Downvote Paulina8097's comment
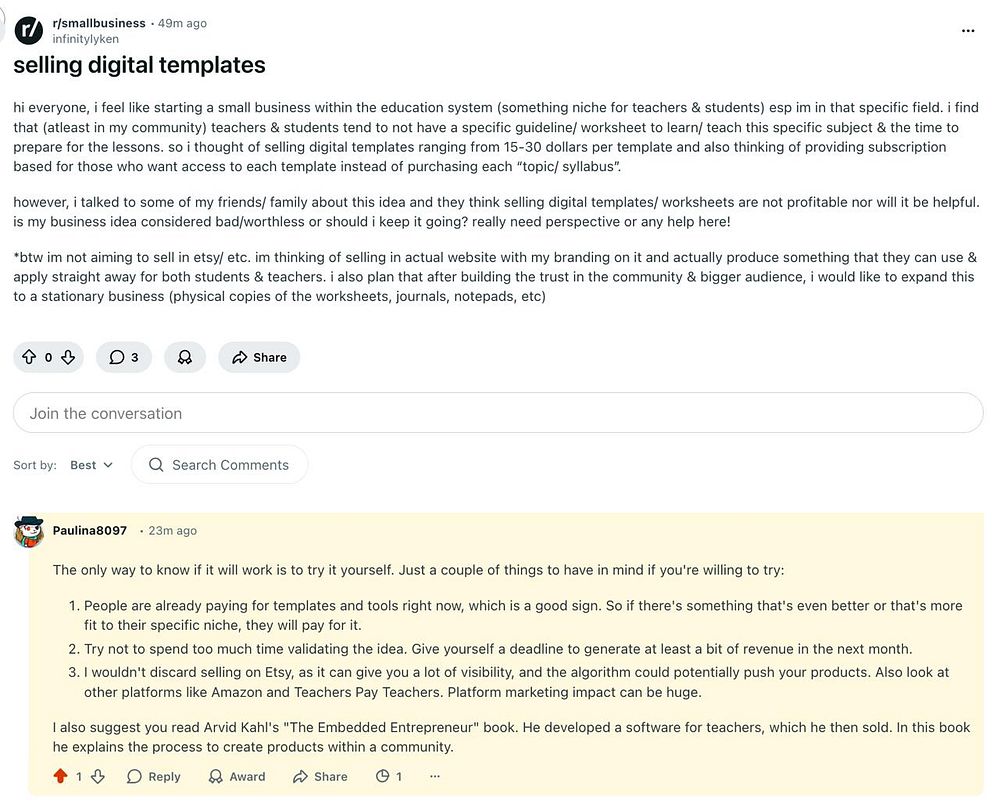The width and height of the screenshot is (1000, 801). point(98,776)
